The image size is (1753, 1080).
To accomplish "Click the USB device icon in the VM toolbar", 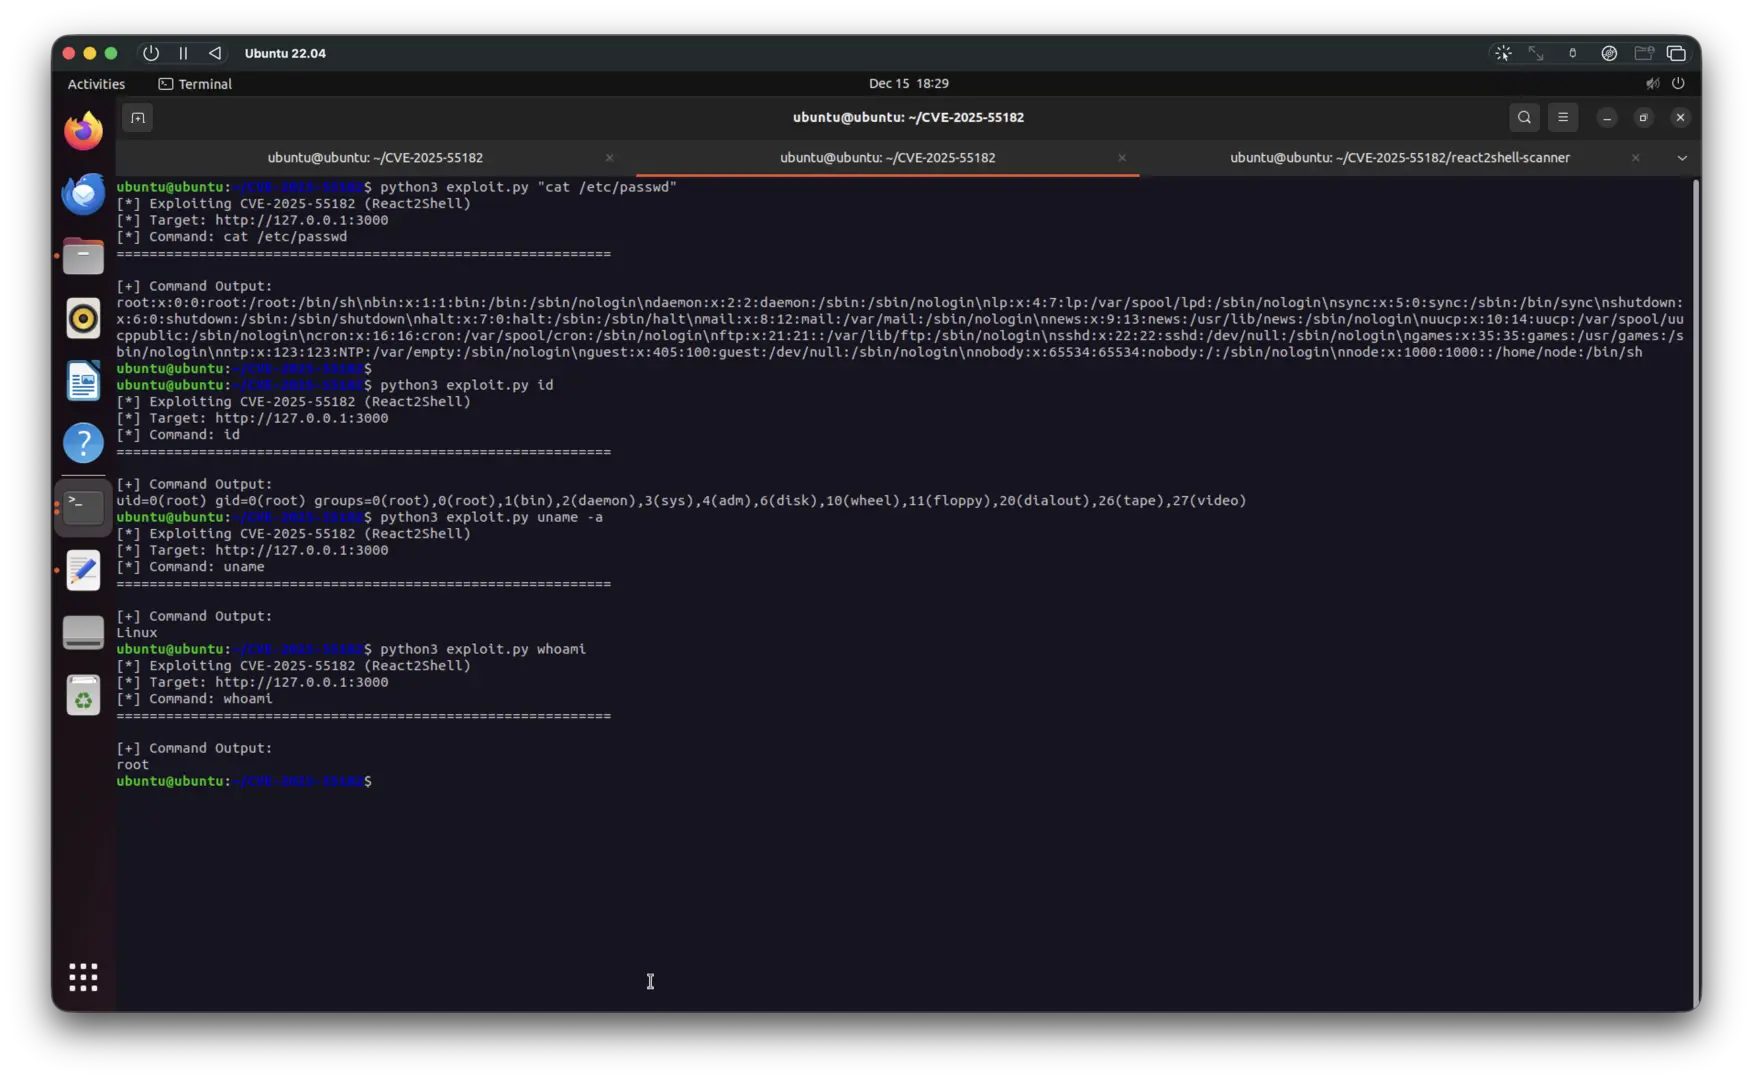I will tap(1571, 53).
